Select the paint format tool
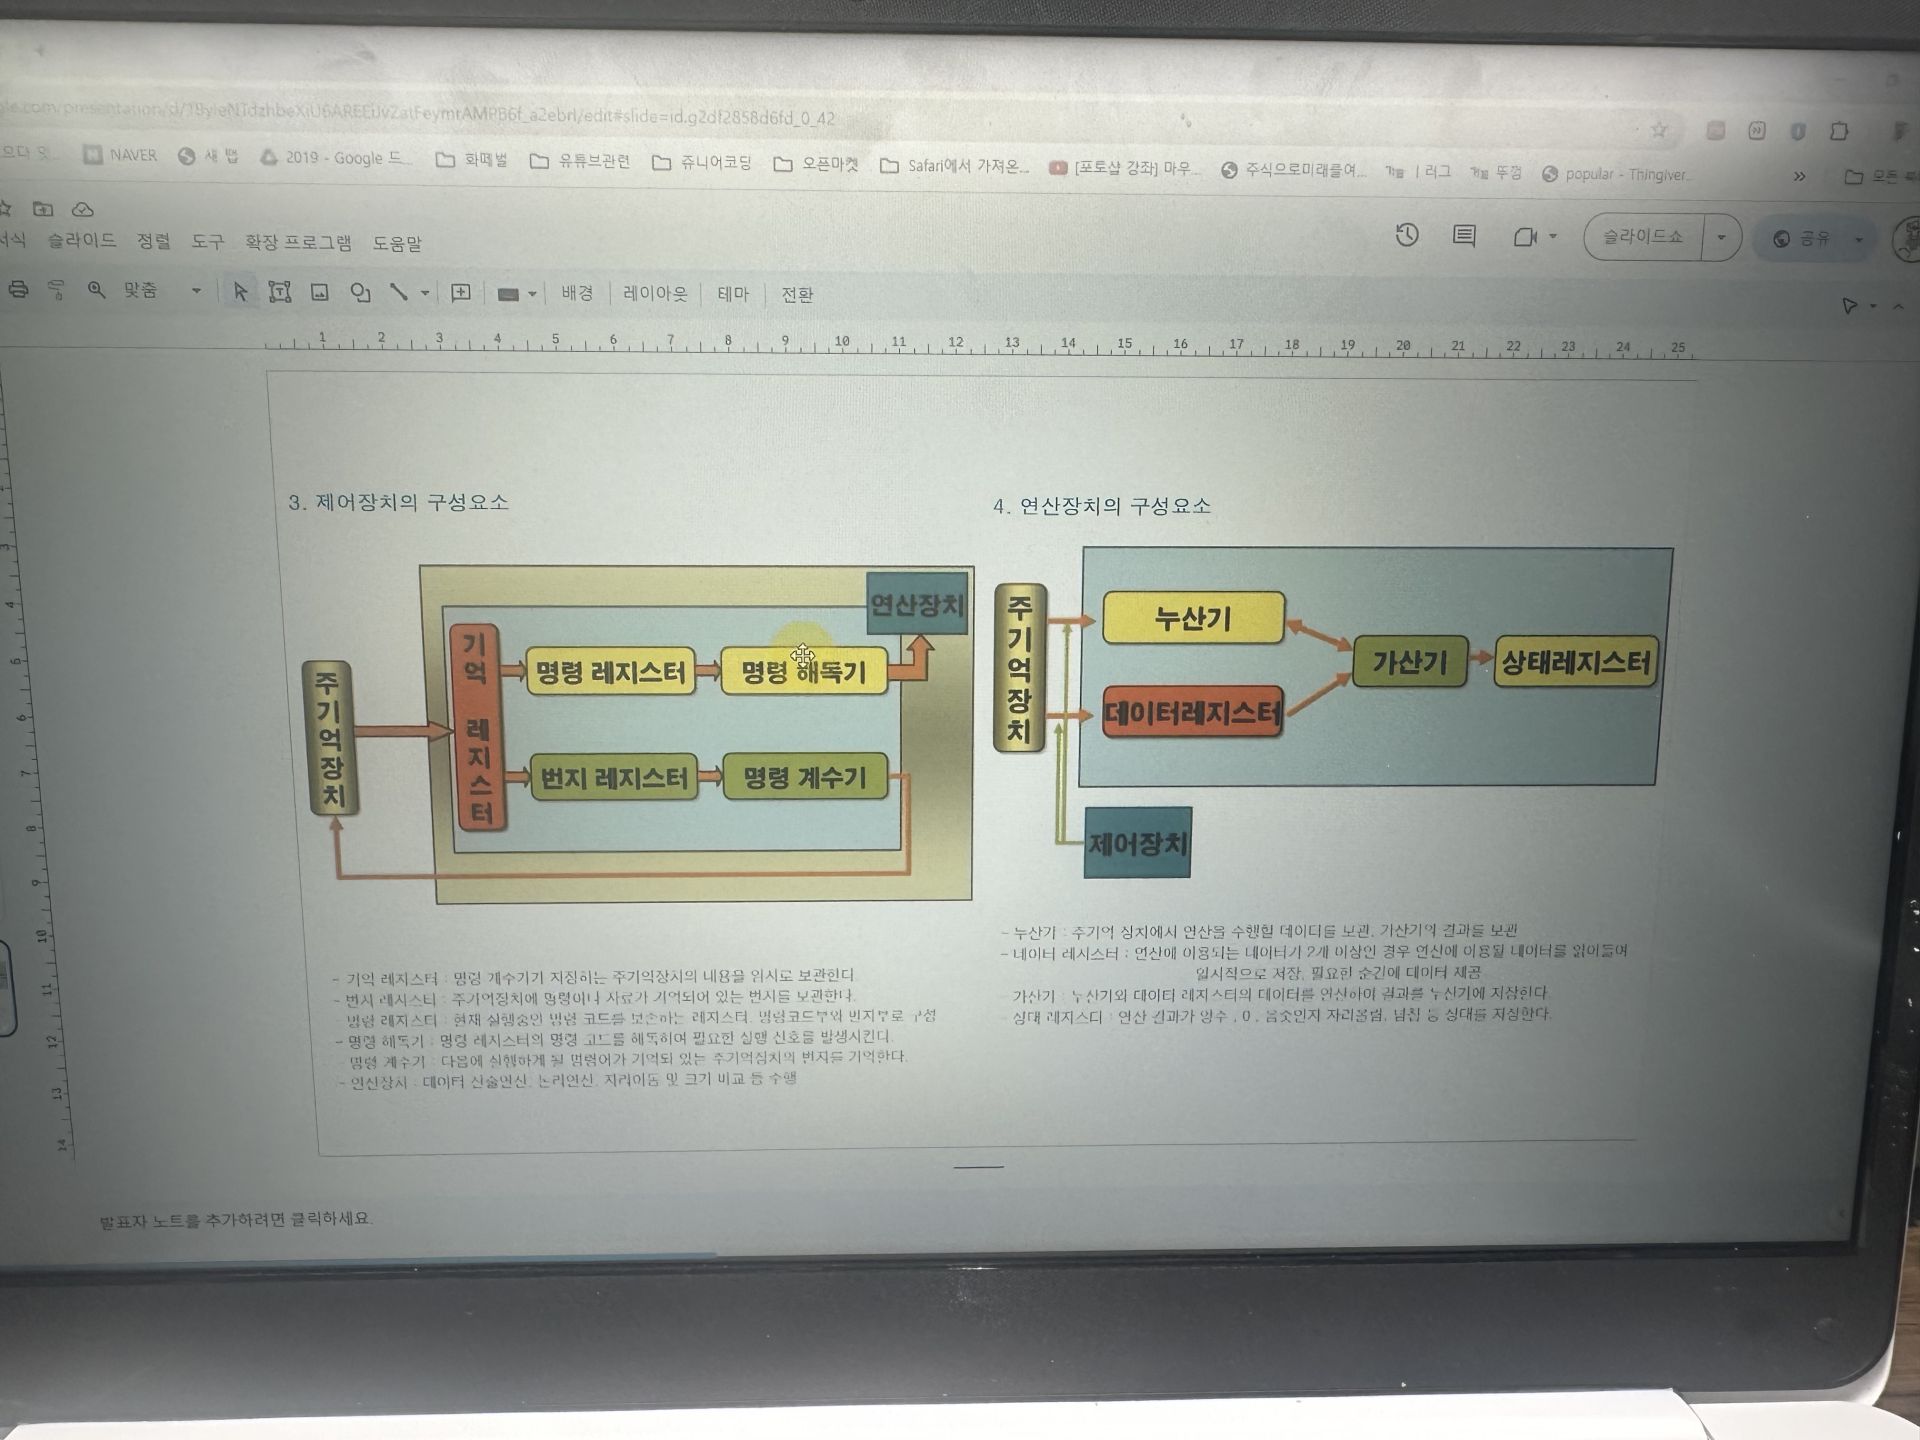The height and width of the screenshot is (1440, 1920). coord(57,291)
